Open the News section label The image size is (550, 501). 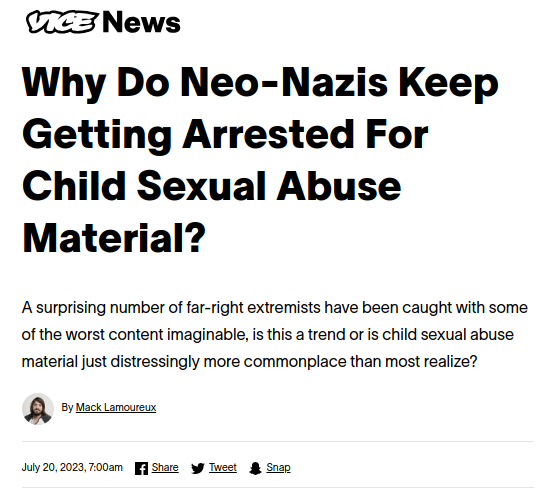tap(141, 22)
